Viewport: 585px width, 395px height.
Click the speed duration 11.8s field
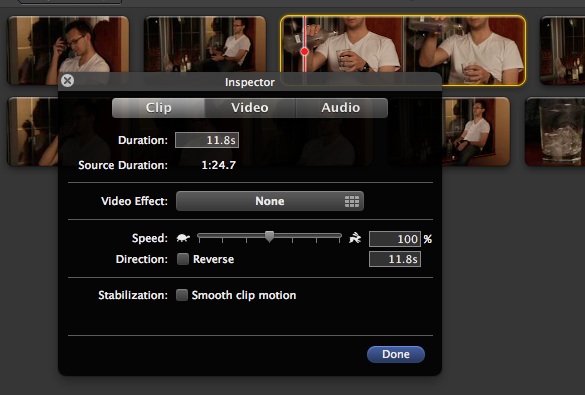coord(395,259)
